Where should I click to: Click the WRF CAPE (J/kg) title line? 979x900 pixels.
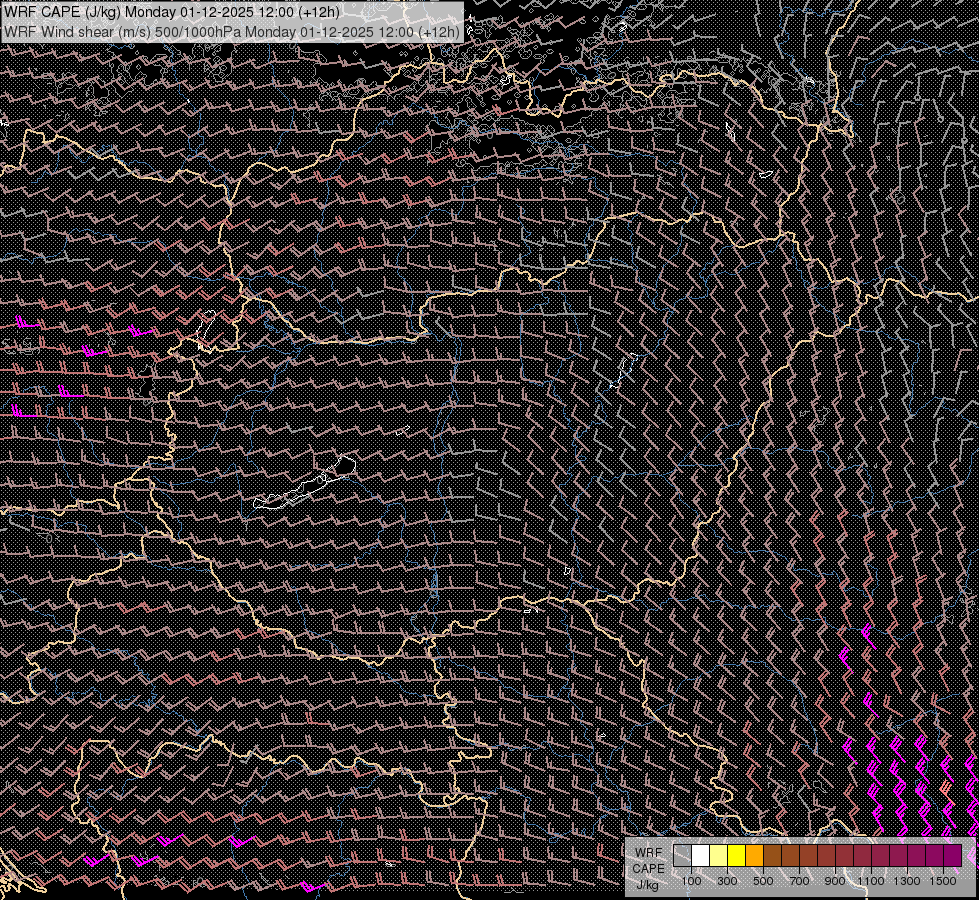(x=172, y=12)
